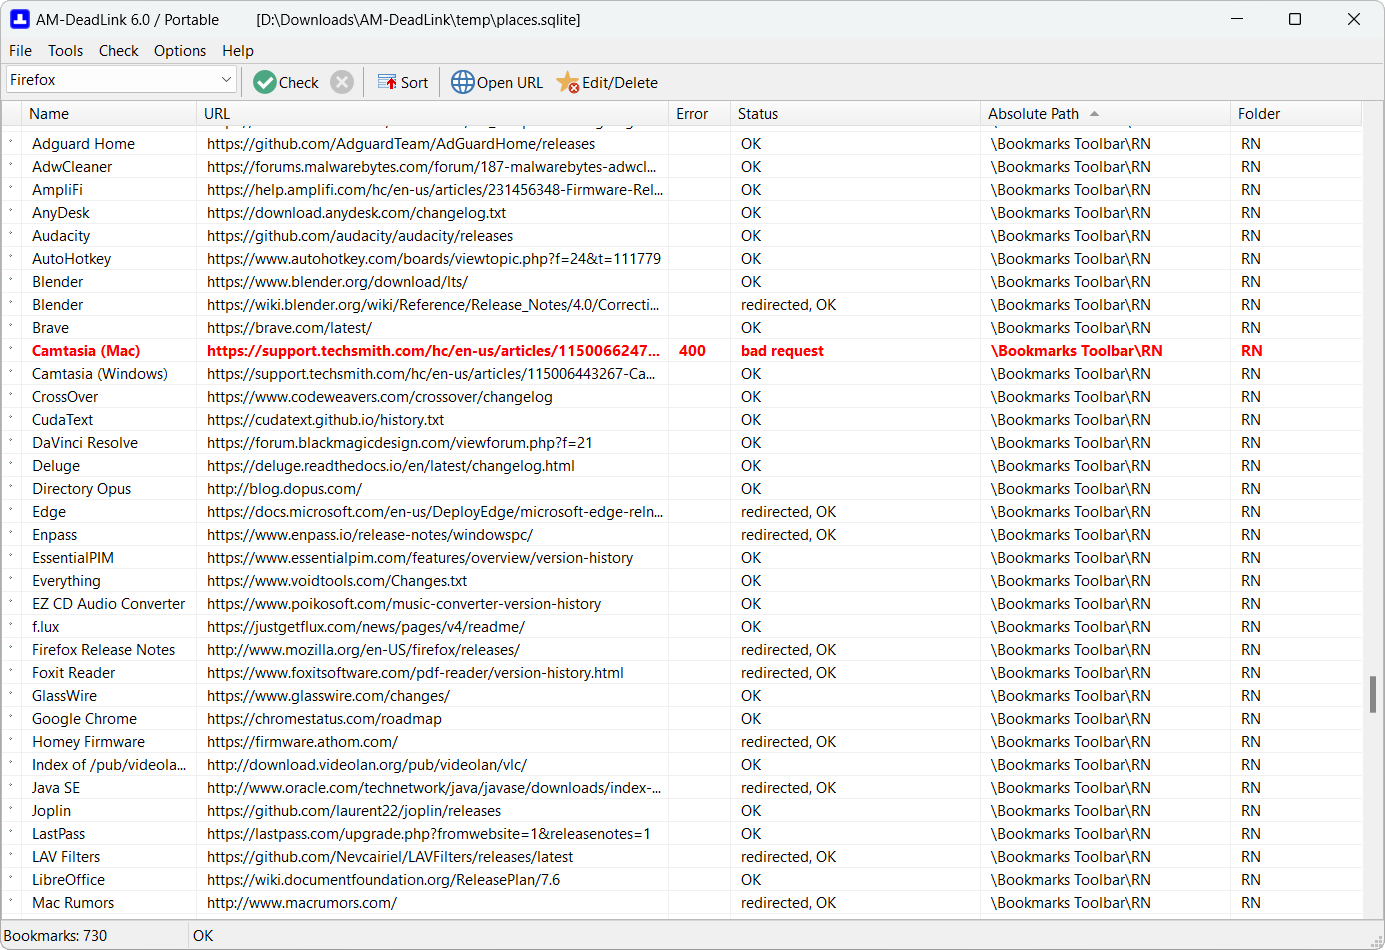Select the GlassWire bookmark
The width and height of the screenshot is (1385, 950).
(65, 696)
